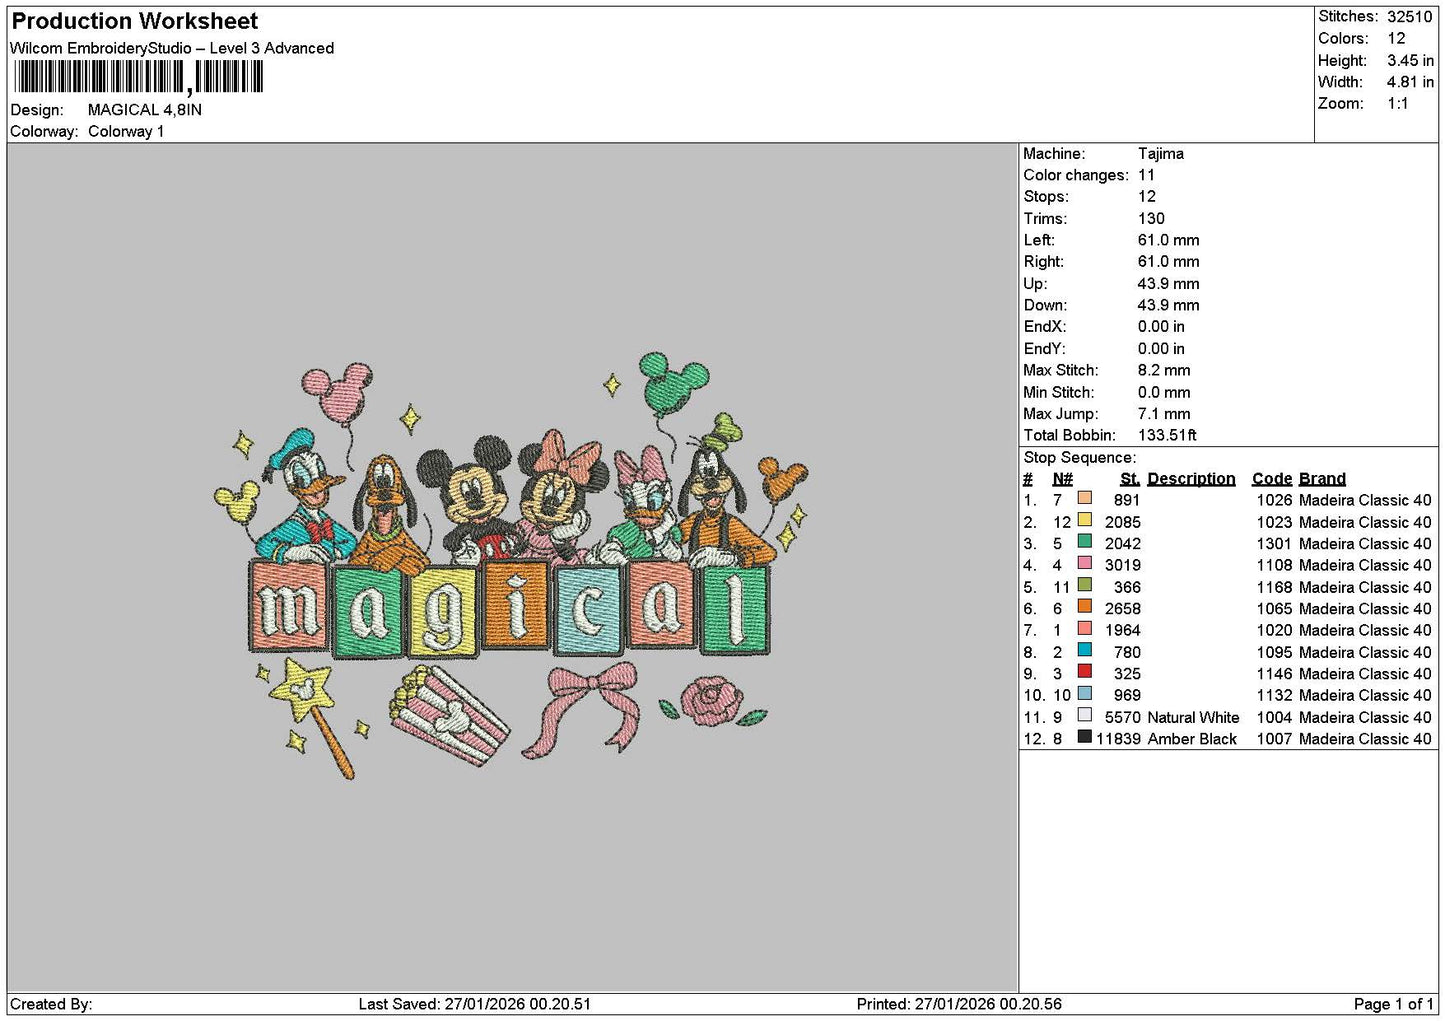1445x1021 pixels.
Task: Click the 'Brand' column header
Action: tap(1322, 479)
